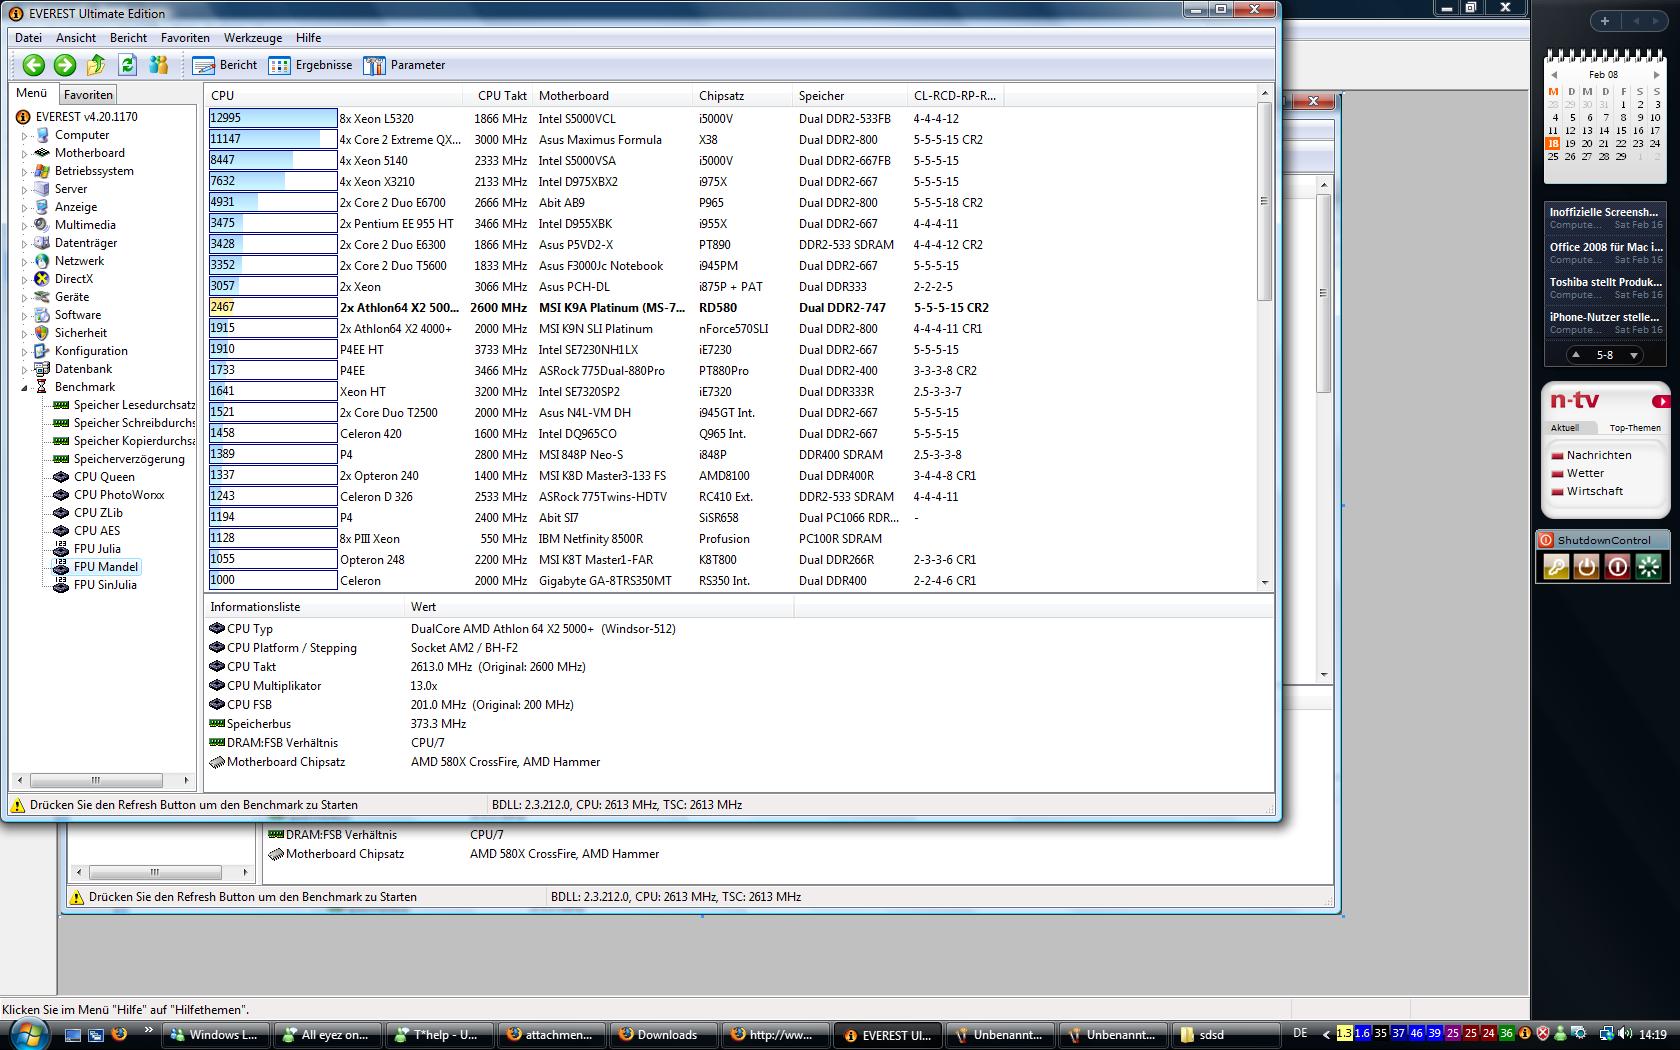
Task: Click the plus icon atop the sidebar
Action: pyautogui.click(x=1605, y=21)
